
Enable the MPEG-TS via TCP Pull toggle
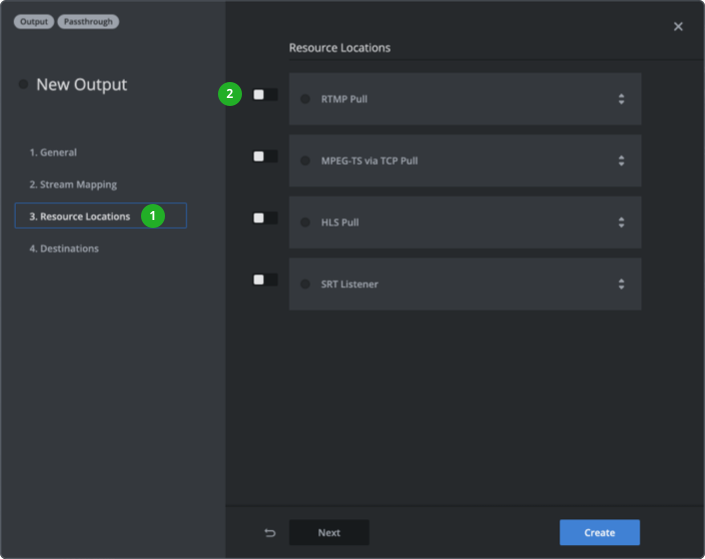[265, 156]
